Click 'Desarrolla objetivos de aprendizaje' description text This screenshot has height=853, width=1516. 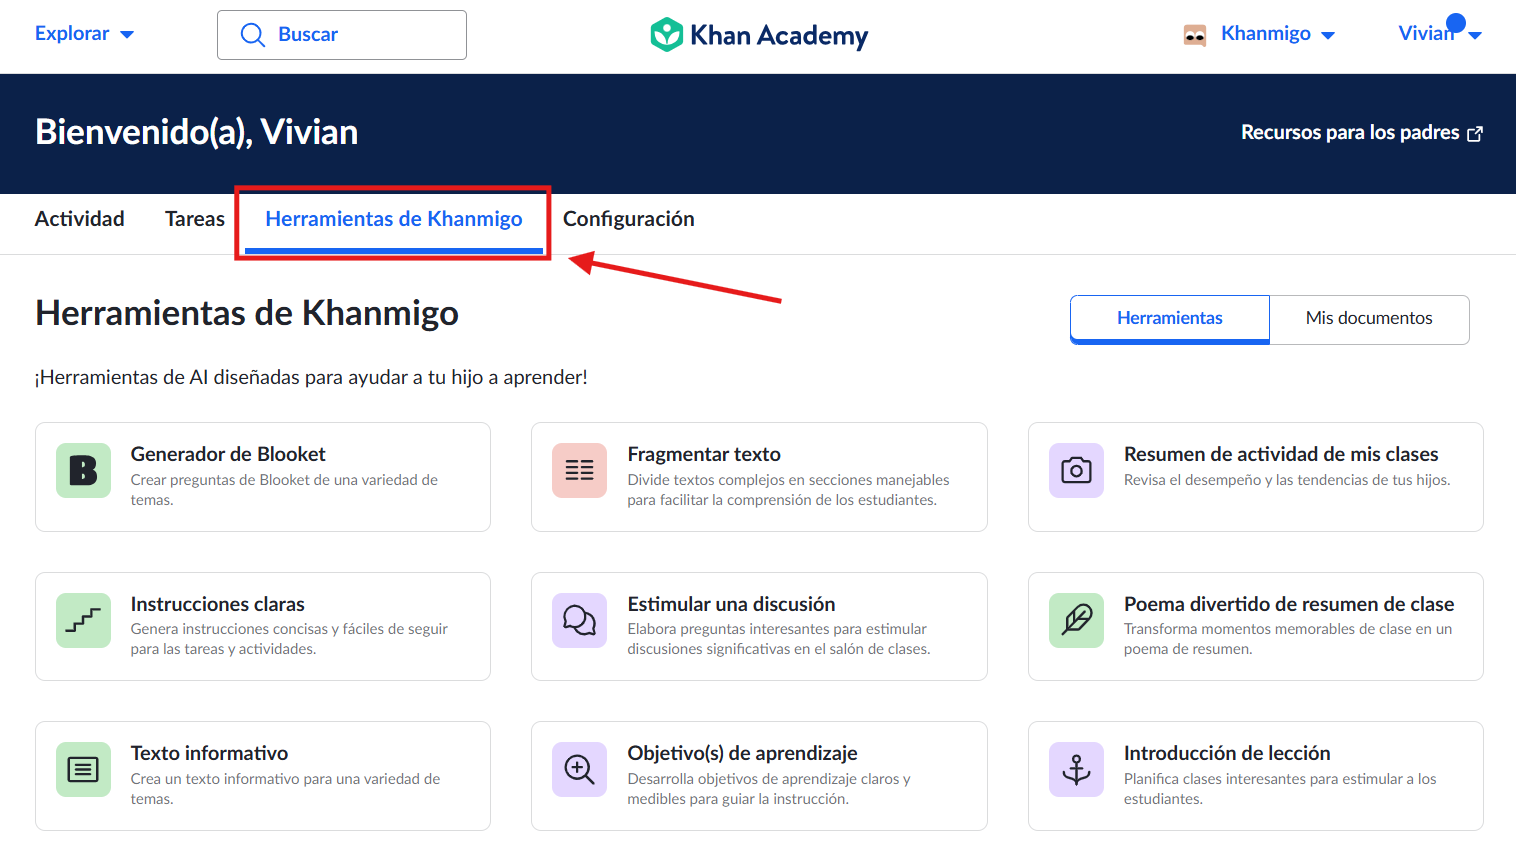click(x=769, y=789)
